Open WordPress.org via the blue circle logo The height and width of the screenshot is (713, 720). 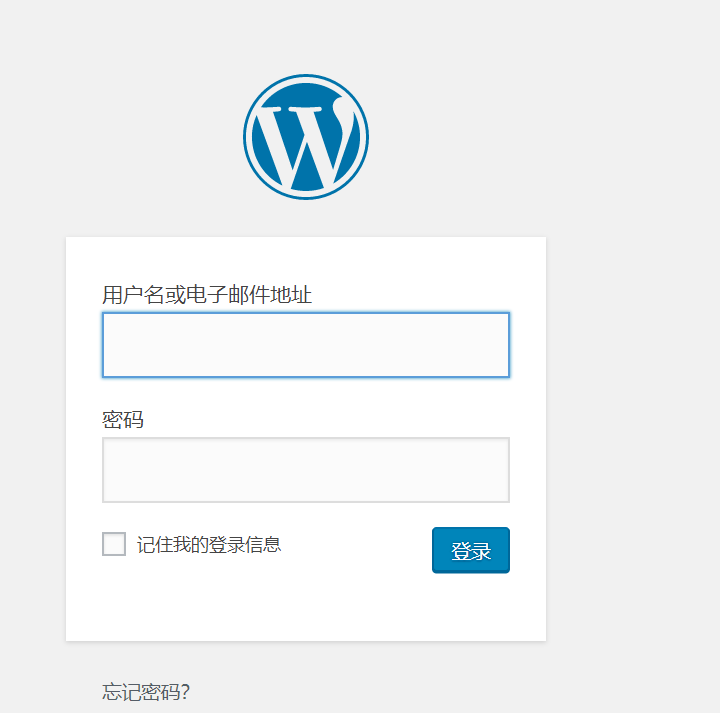[x=306, y=137]
